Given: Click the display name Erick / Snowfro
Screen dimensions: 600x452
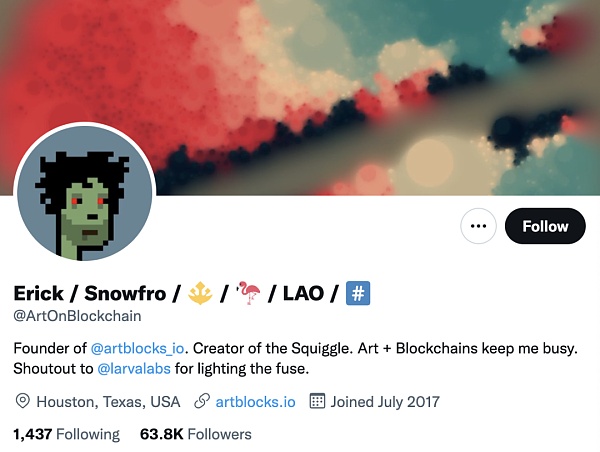Looking at the screenshot, I should [x=90, y=294].
